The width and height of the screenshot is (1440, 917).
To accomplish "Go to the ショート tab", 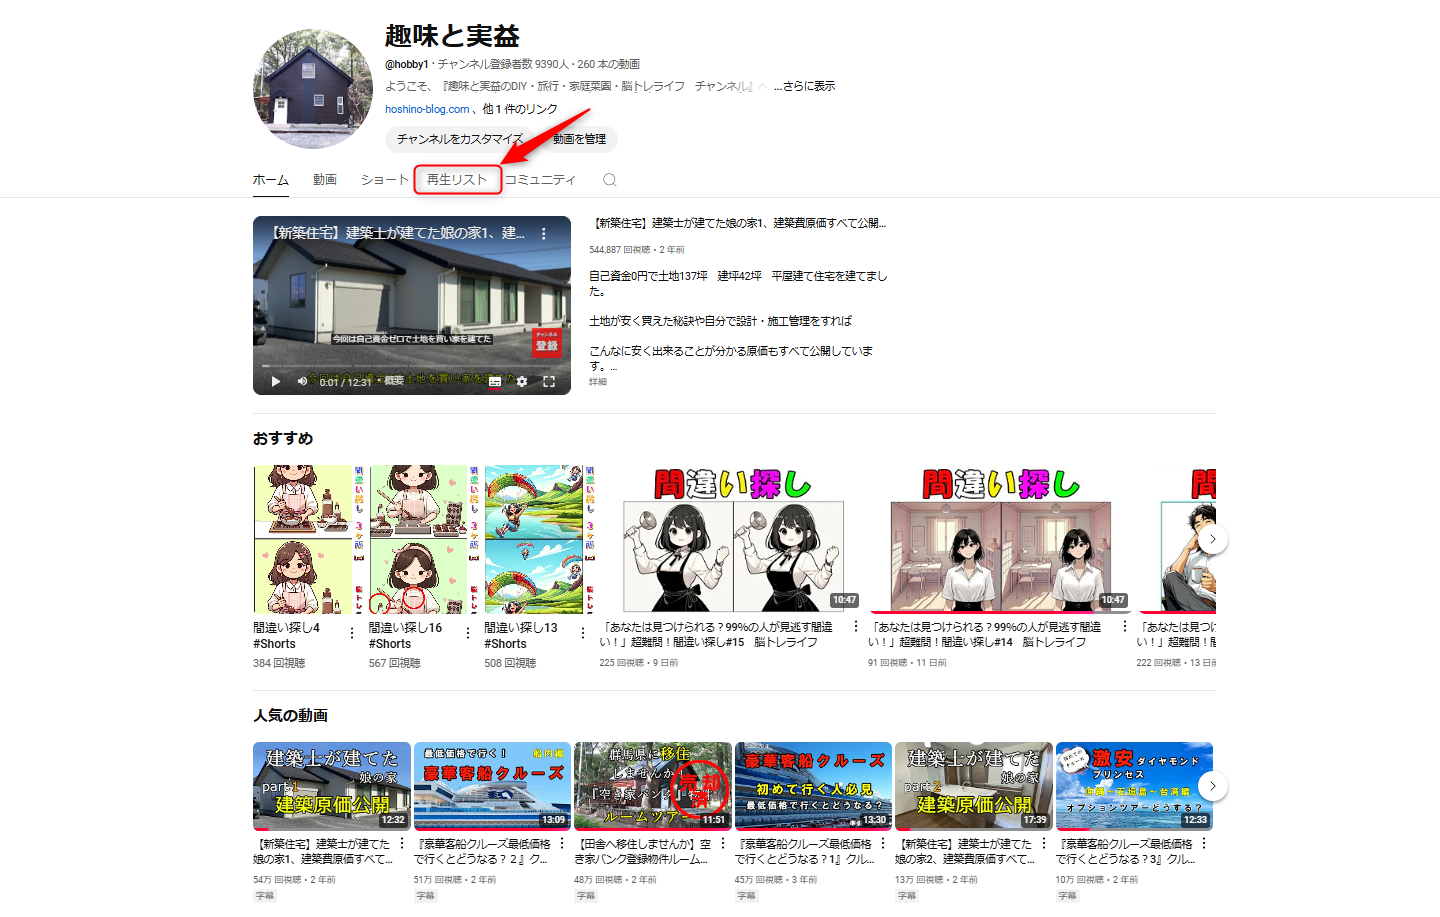I will pos(385,180).
